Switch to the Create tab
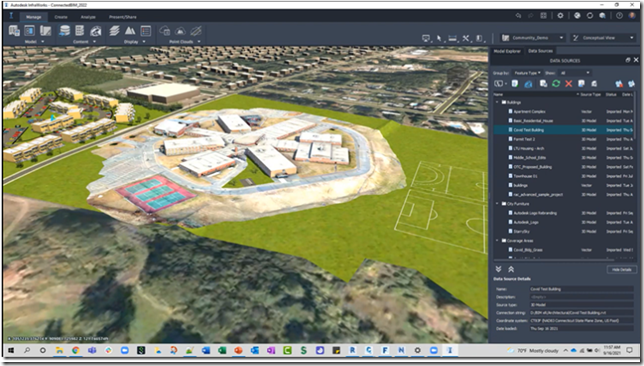Viewport: 644px width, 366px height. [61, 17]
